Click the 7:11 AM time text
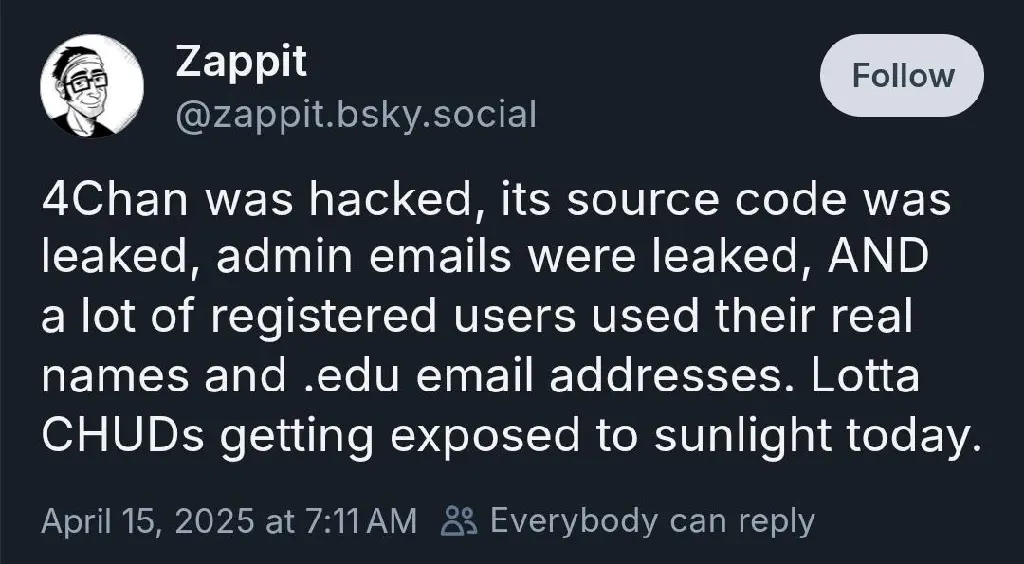Viewport: 1024px width, 564px height. (x=359, y=521)
